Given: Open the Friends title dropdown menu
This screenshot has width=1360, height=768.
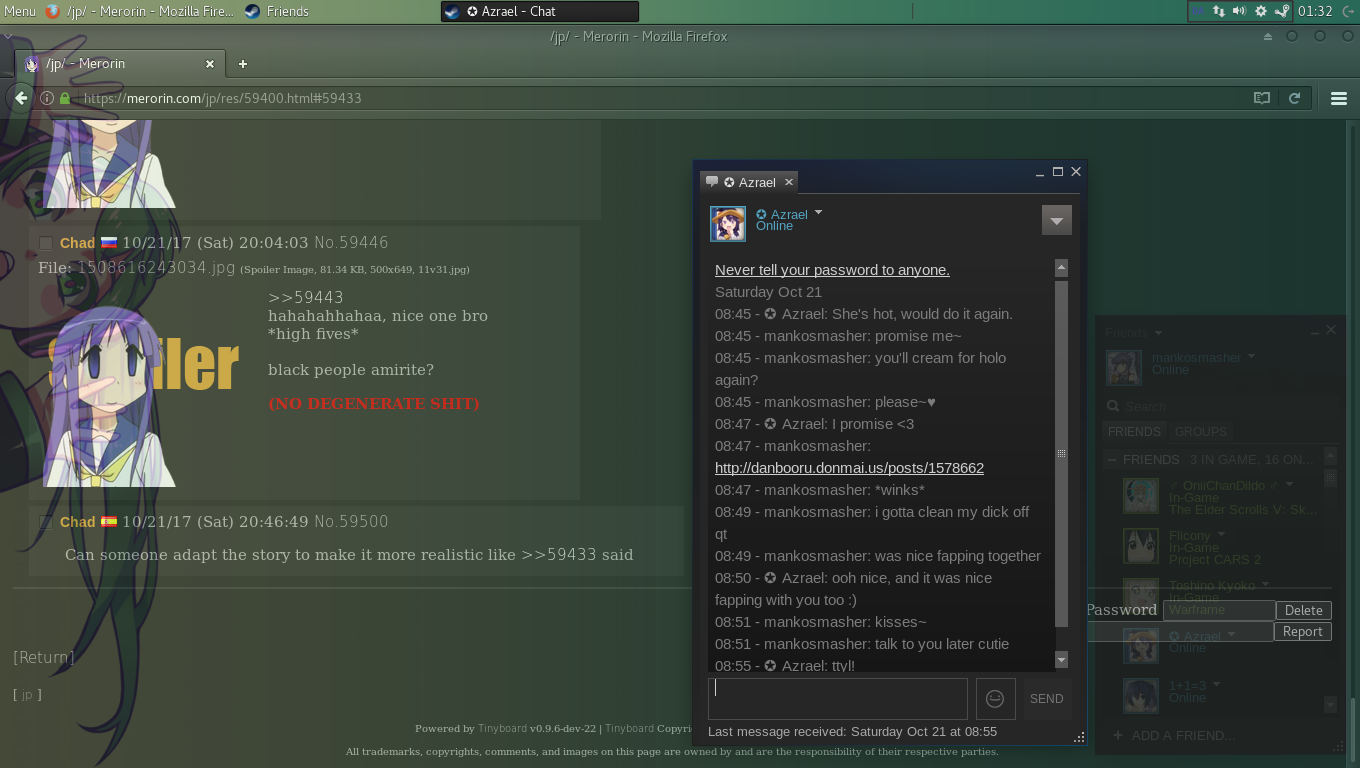Looking at the screenshot, I should (1158, 332).
